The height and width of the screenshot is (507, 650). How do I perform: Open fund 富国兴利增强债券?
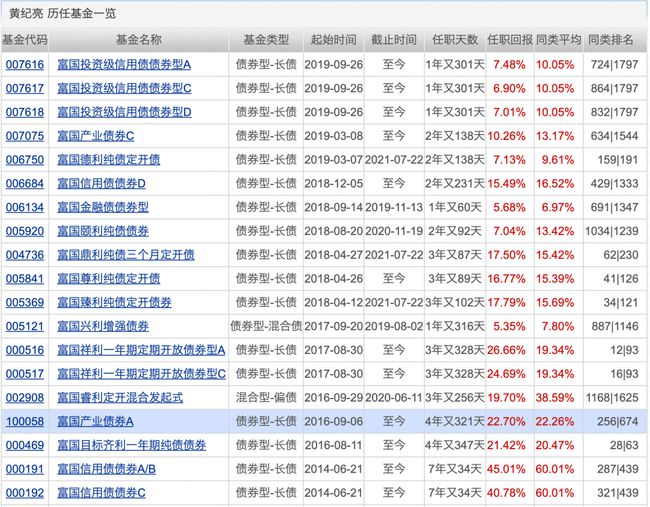(x=103, y=326)
